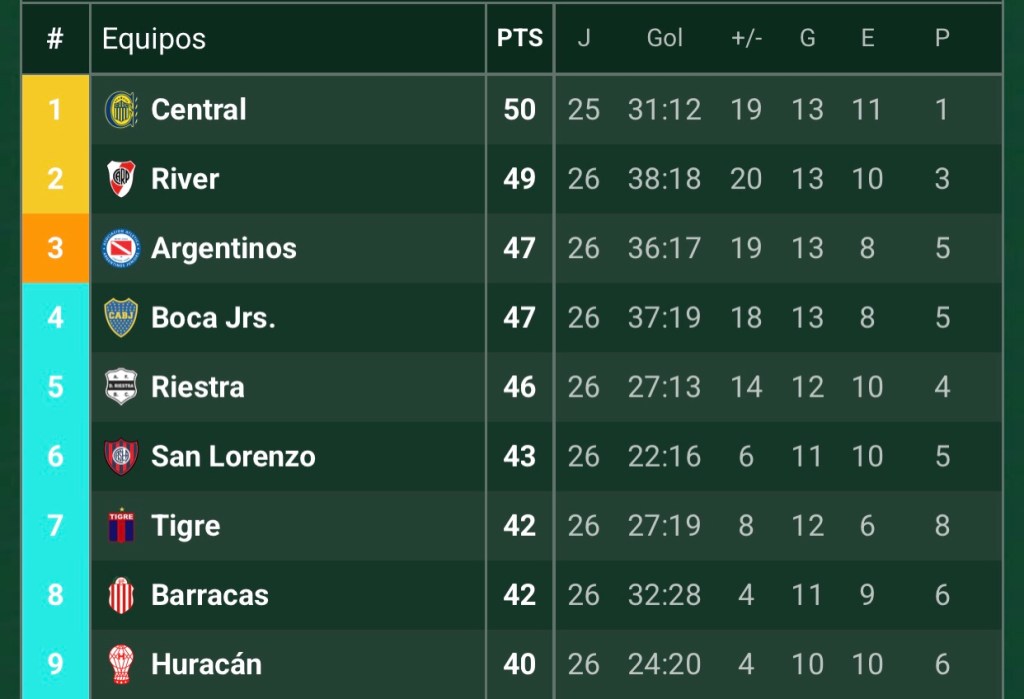1024x699 pixels.
Task: Select the Barracas club crest
Action: [x=122, y=595]
